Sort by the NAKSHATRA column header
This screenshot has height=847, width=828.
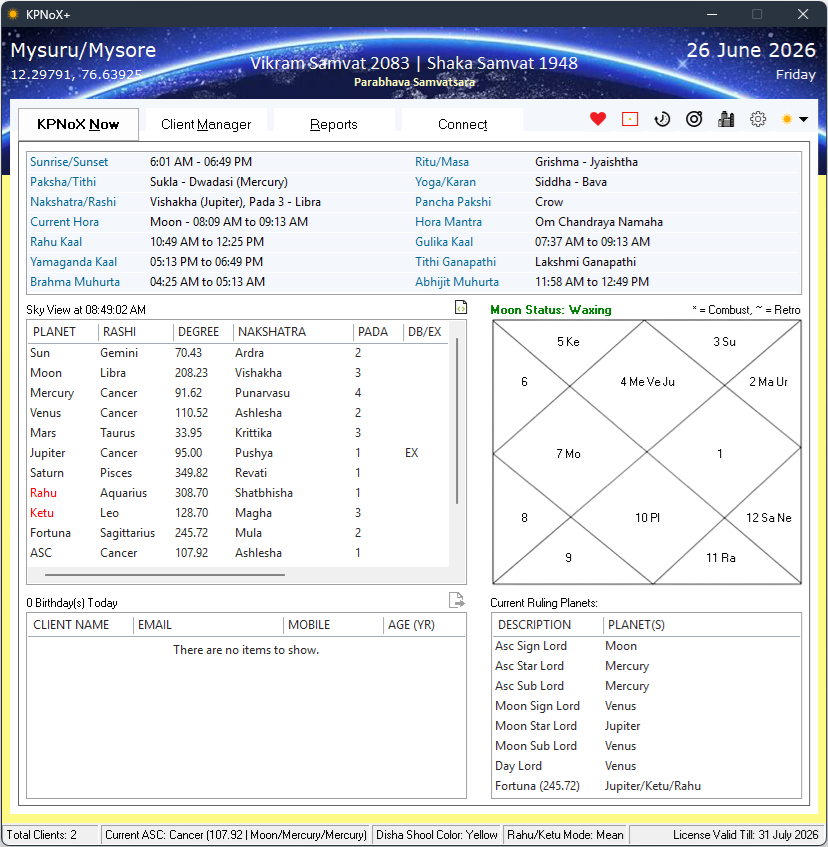pos(293,332)
